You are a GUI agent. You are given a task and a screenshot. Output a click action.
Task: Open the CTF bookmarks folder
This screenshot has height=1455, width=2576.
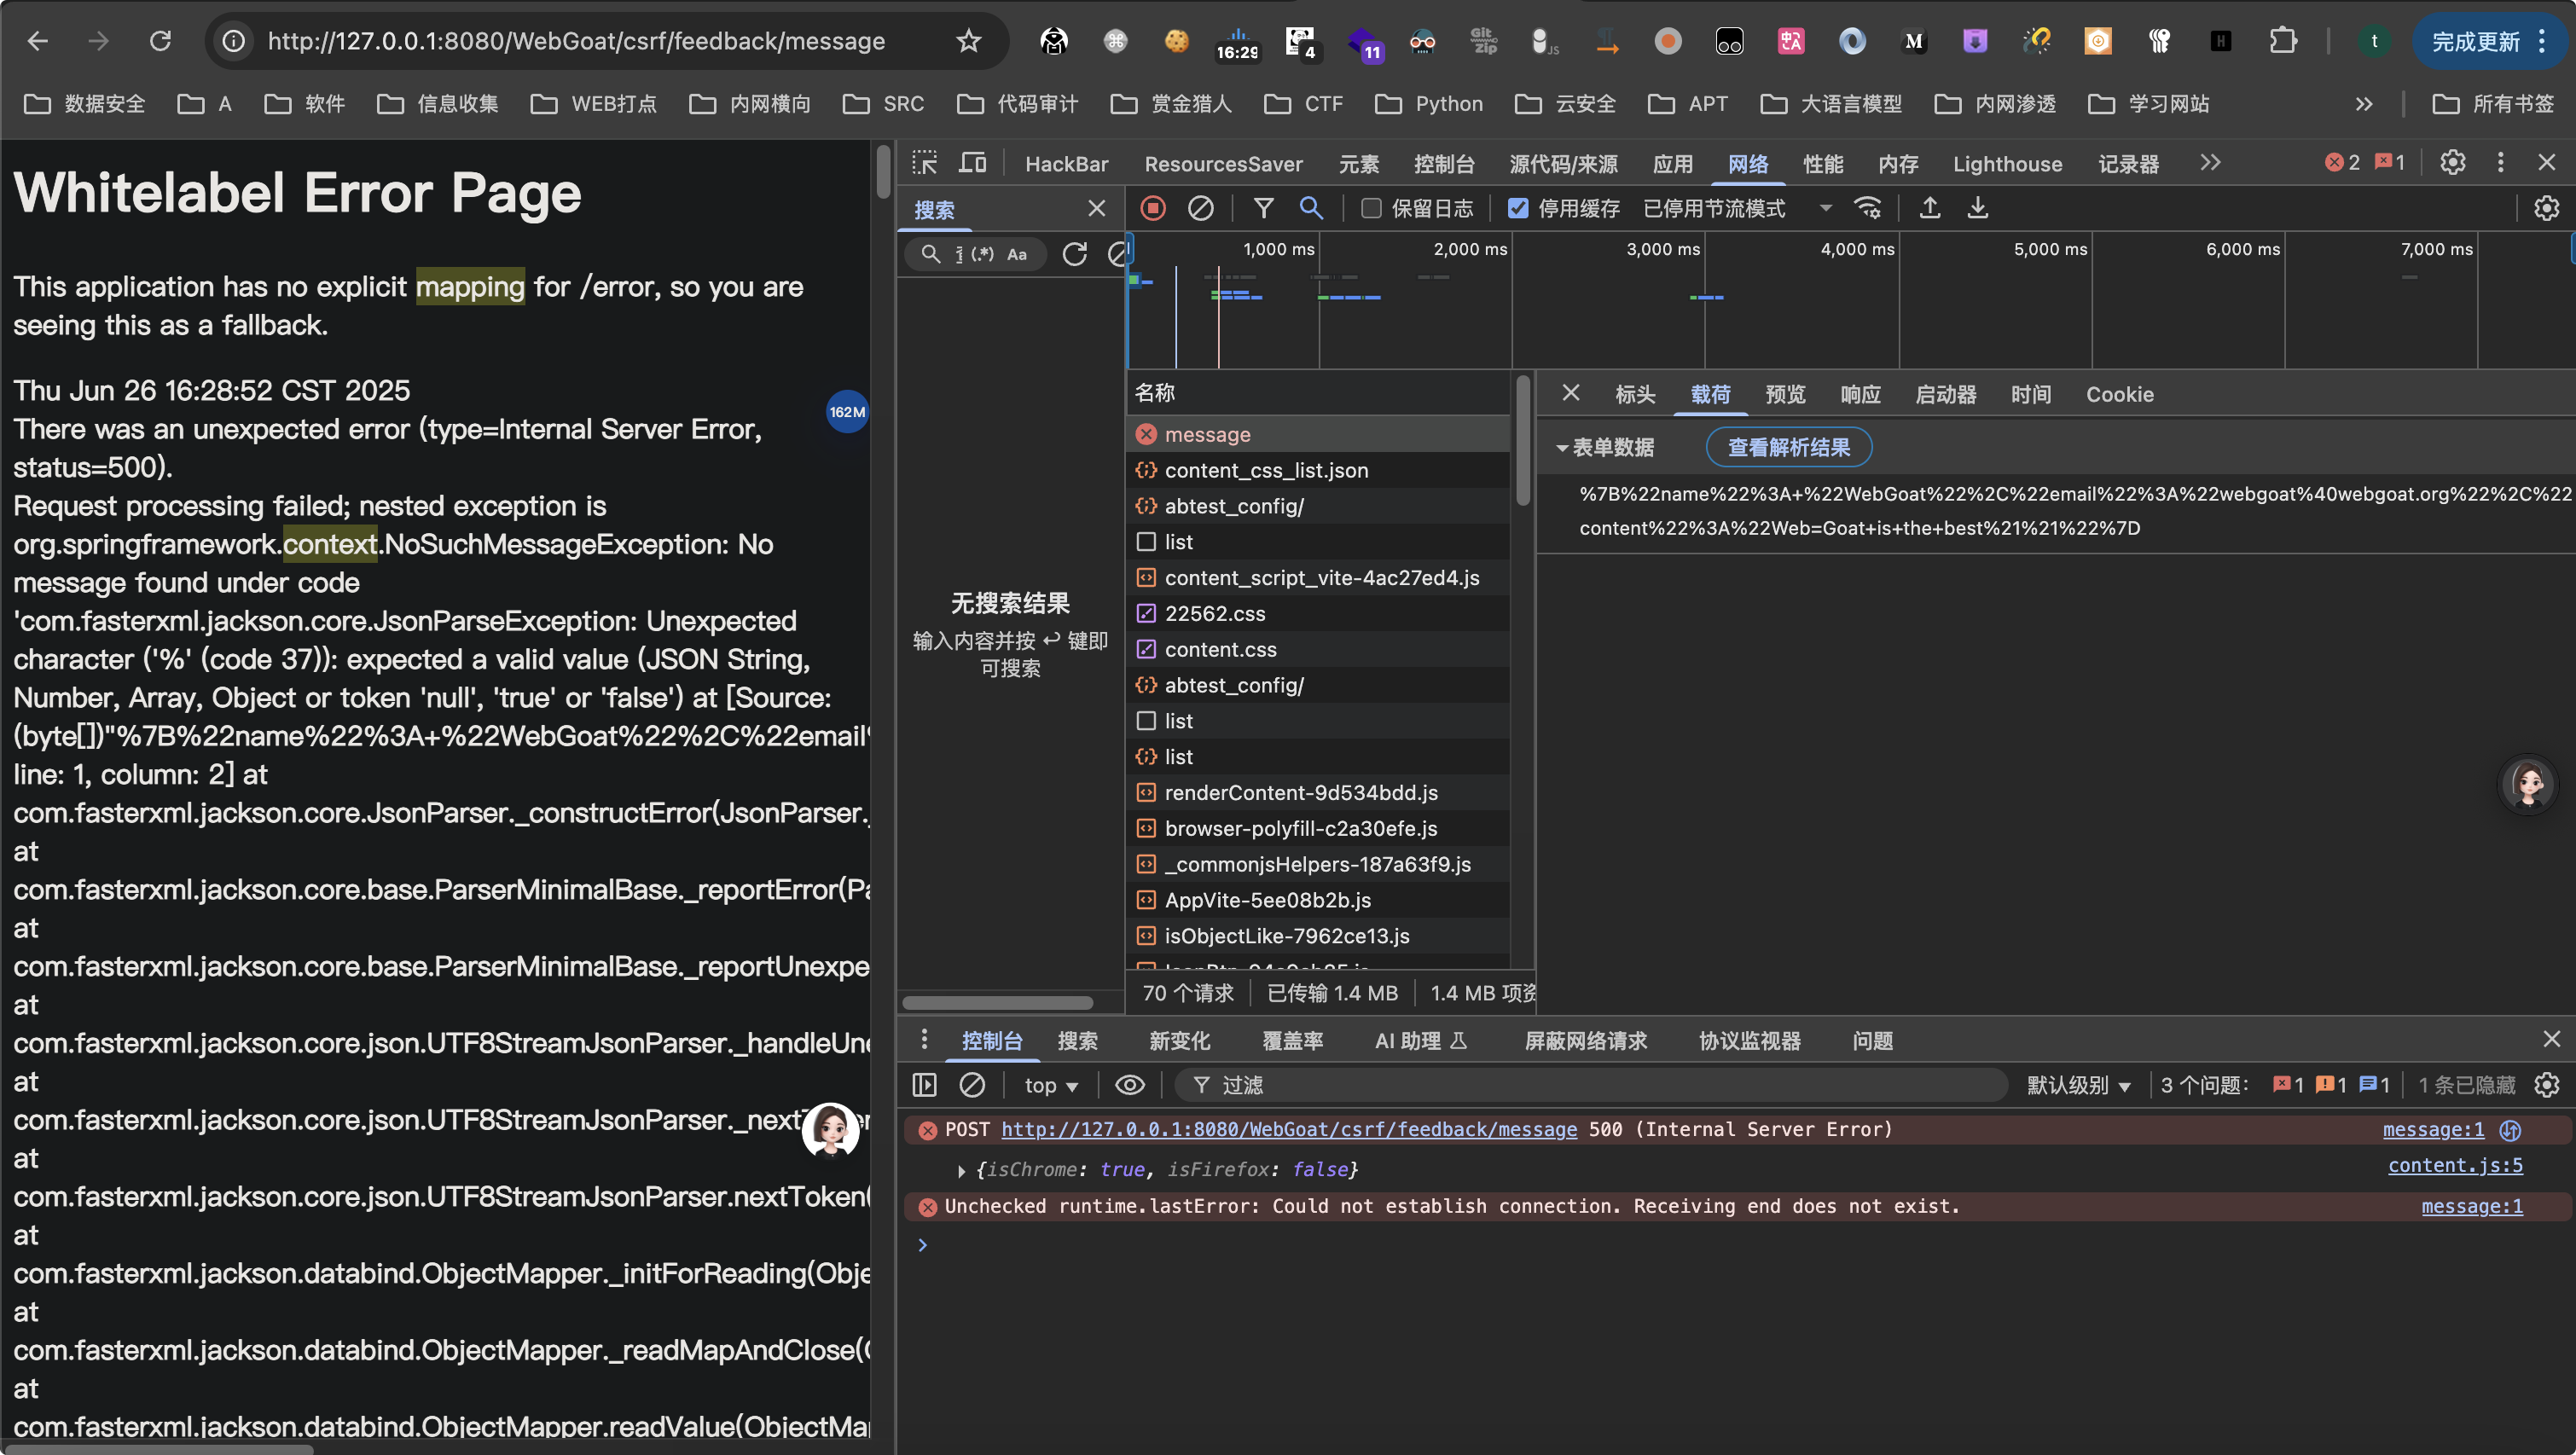(1303, 103)
